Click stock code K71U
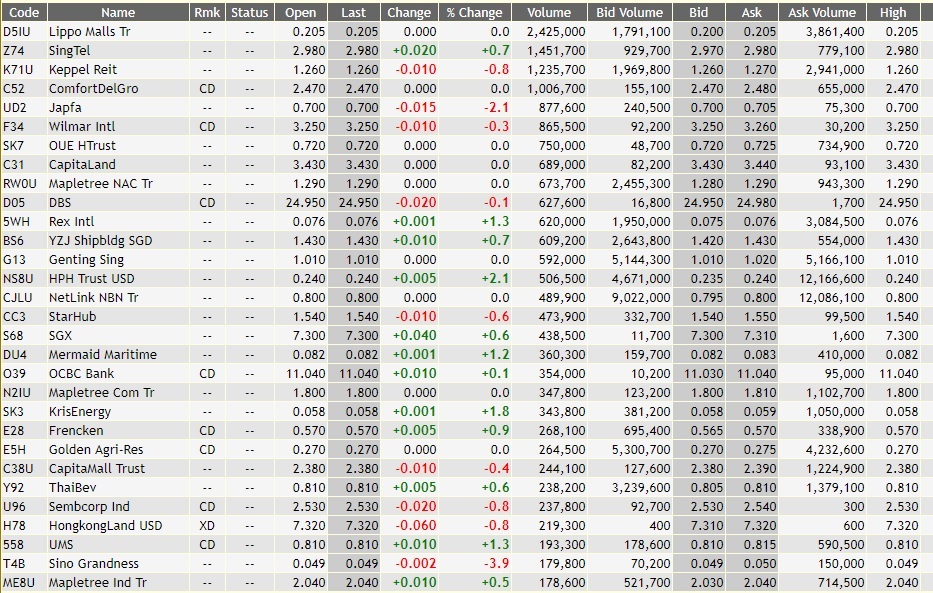 [x=18, y=70]
